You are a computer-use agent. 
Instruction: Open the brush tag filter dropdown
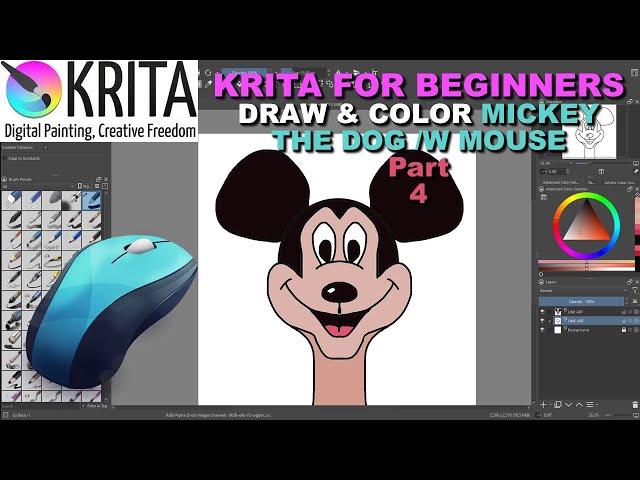[x=38, y=186]
